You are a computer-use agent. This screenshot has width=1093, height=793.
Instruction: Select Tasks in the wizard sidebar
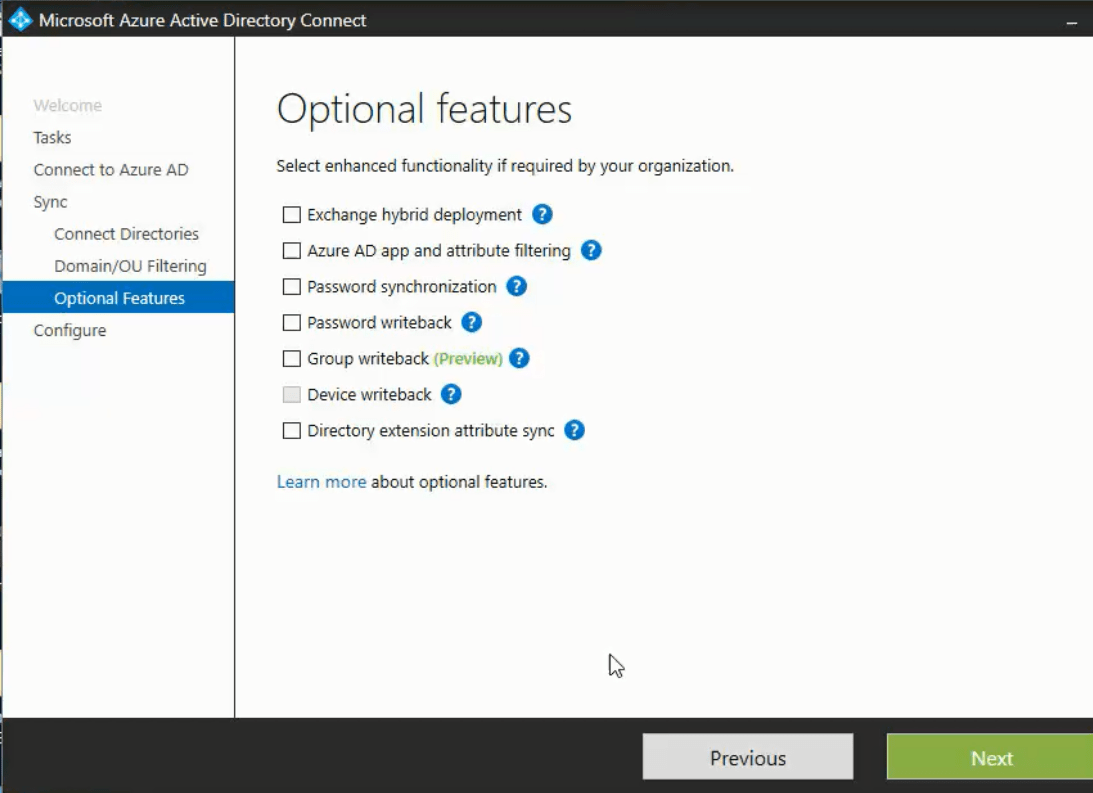[52, 137]
